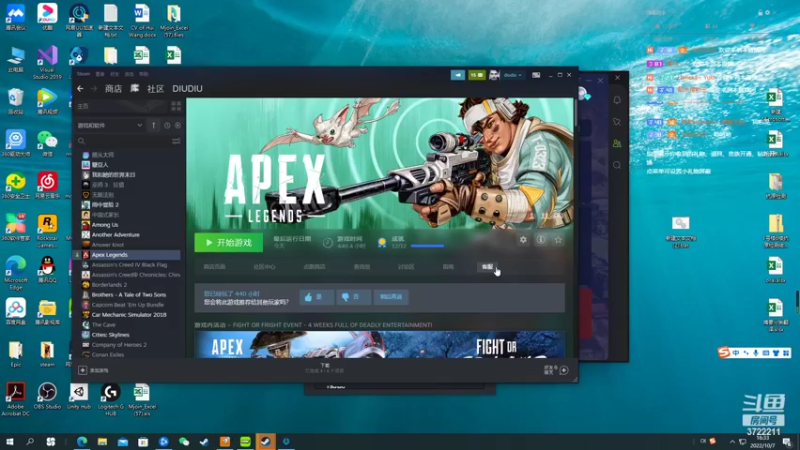The width and height of the screenshot is (800, 450).
Task: Switch Steam to Big Picture mode icon
Action: pos(536,75)
